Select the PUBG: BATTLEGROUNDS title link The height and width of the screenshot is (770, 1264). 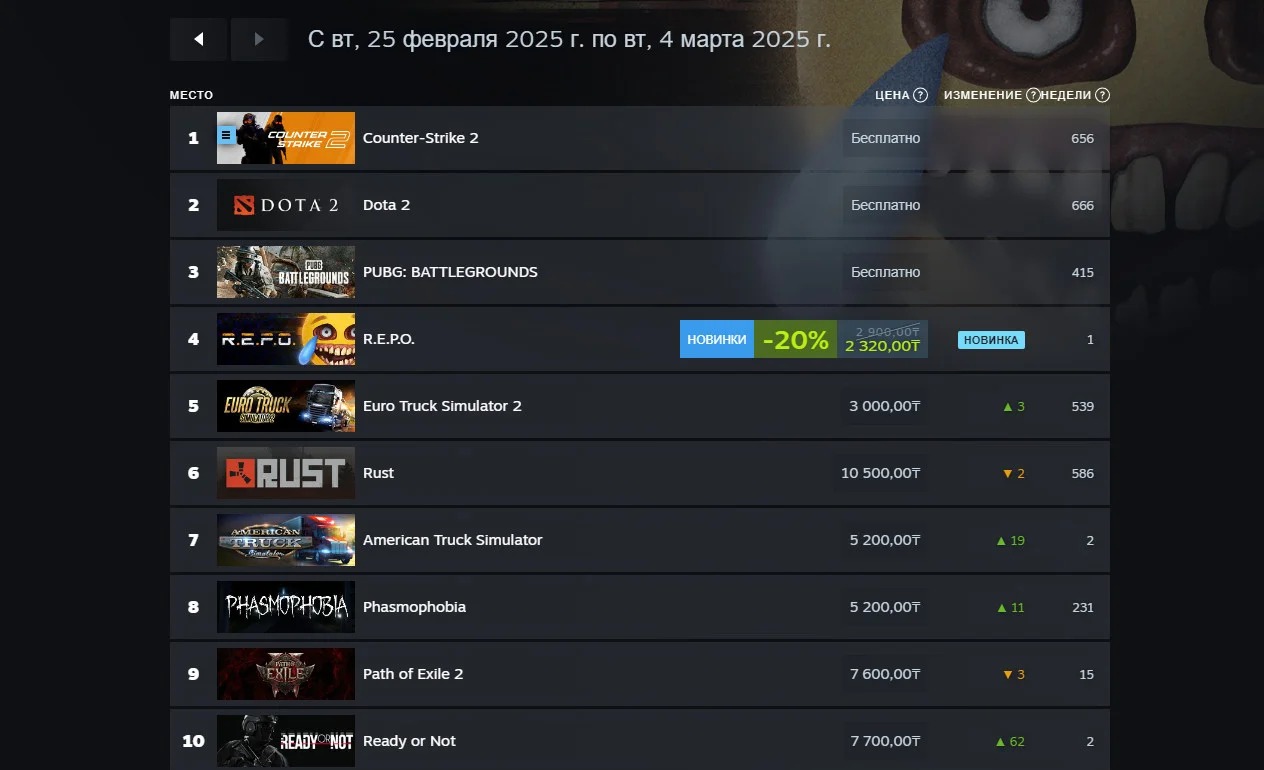tap(450, 272)
